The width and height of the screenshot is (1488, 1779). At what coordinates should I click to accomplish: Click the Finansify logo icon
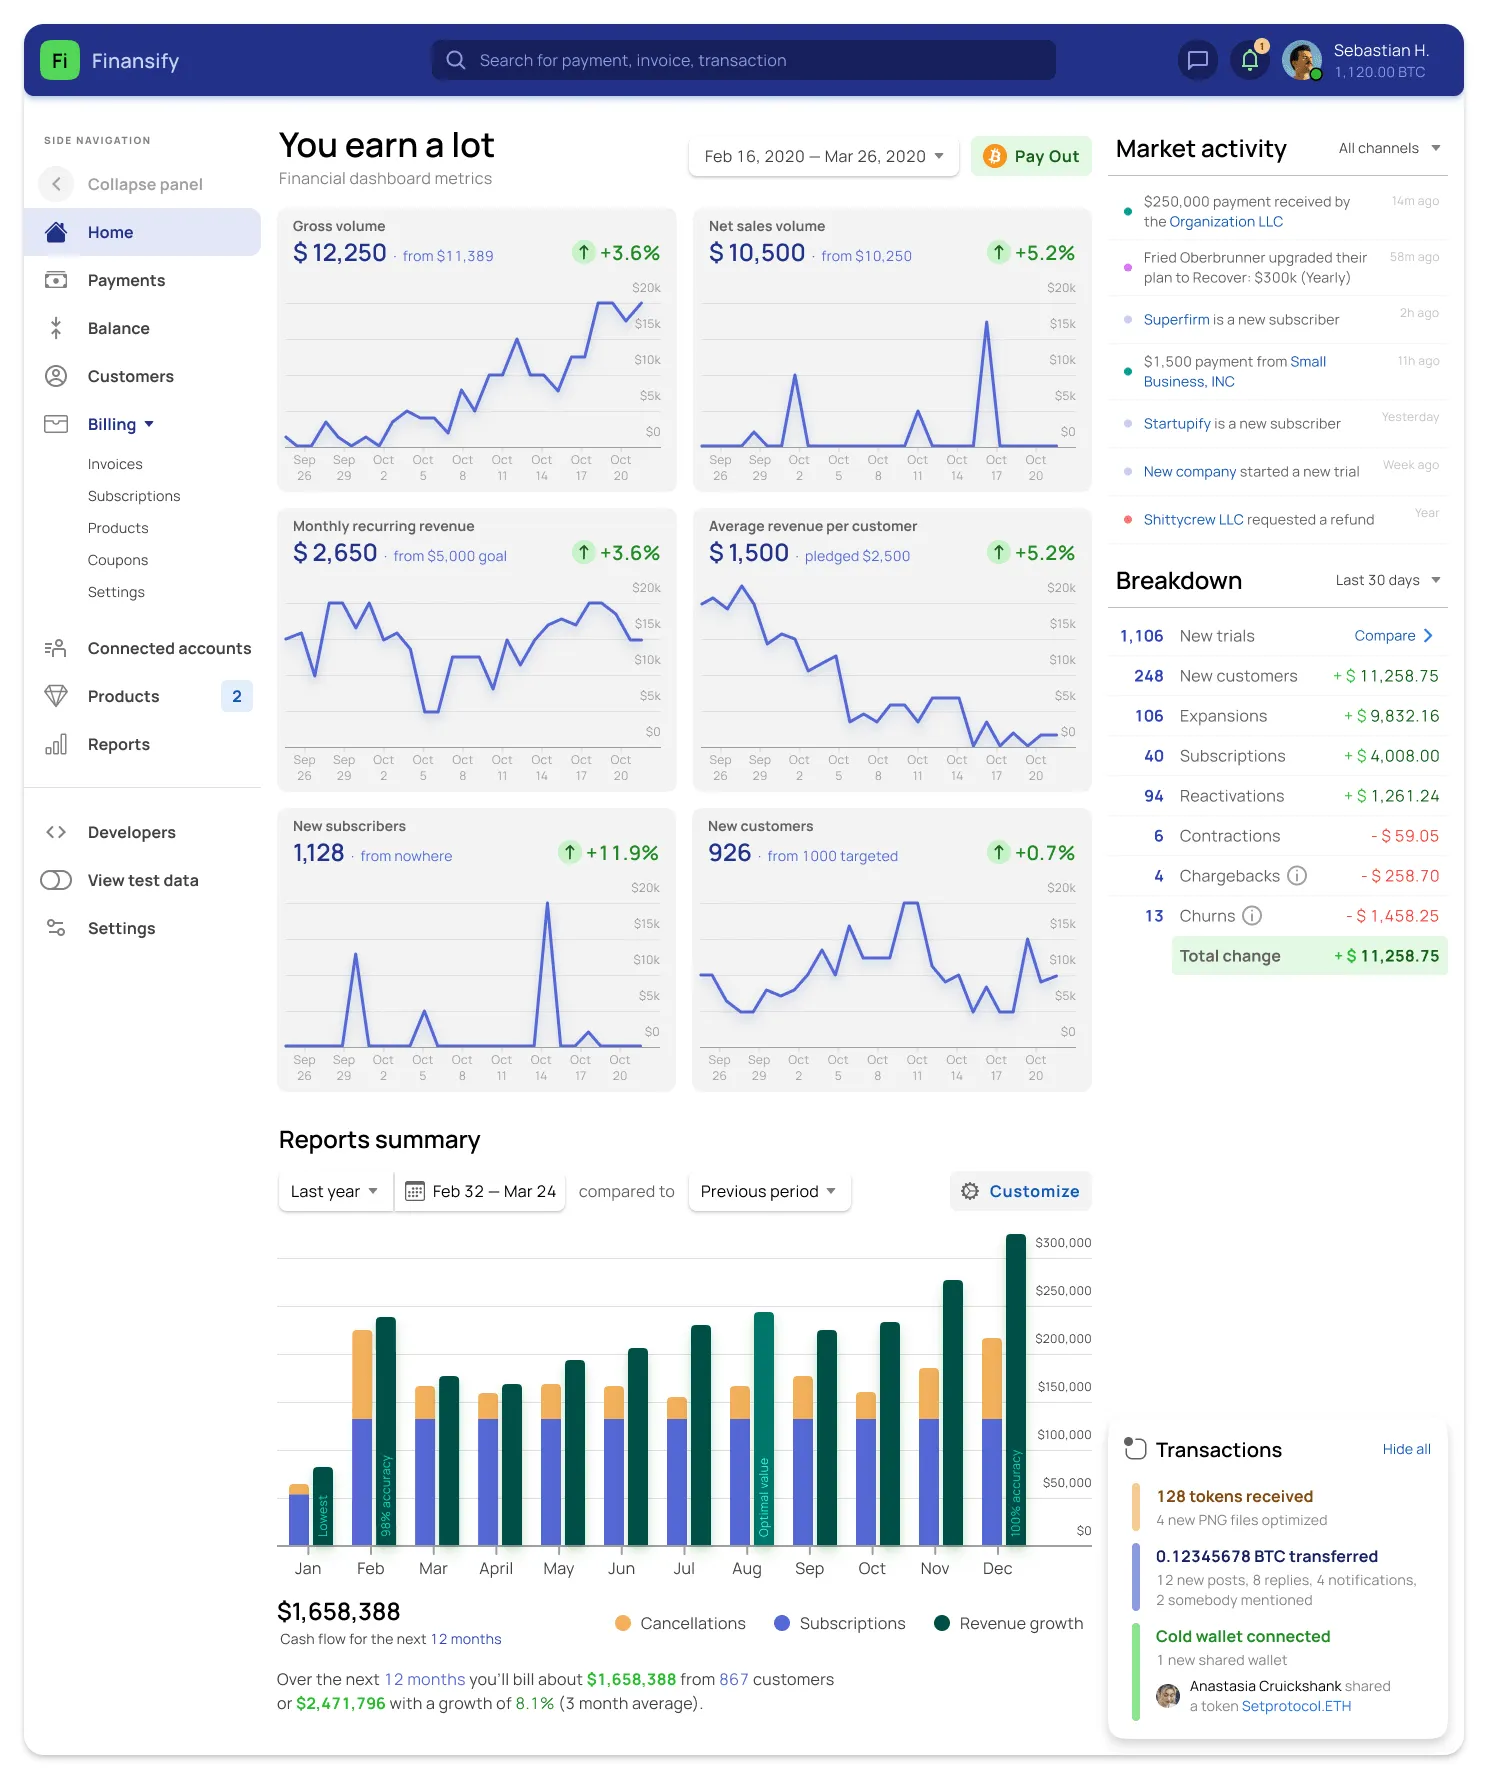click(x=60, y=61)
